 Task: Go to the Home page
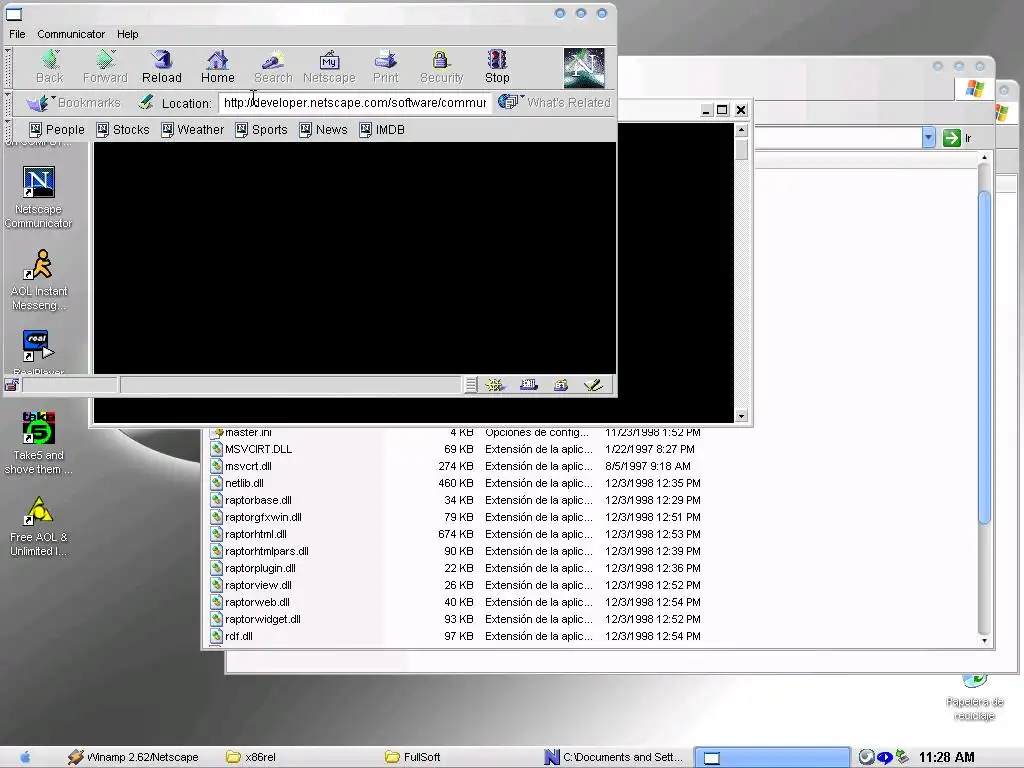click(217, 68)
